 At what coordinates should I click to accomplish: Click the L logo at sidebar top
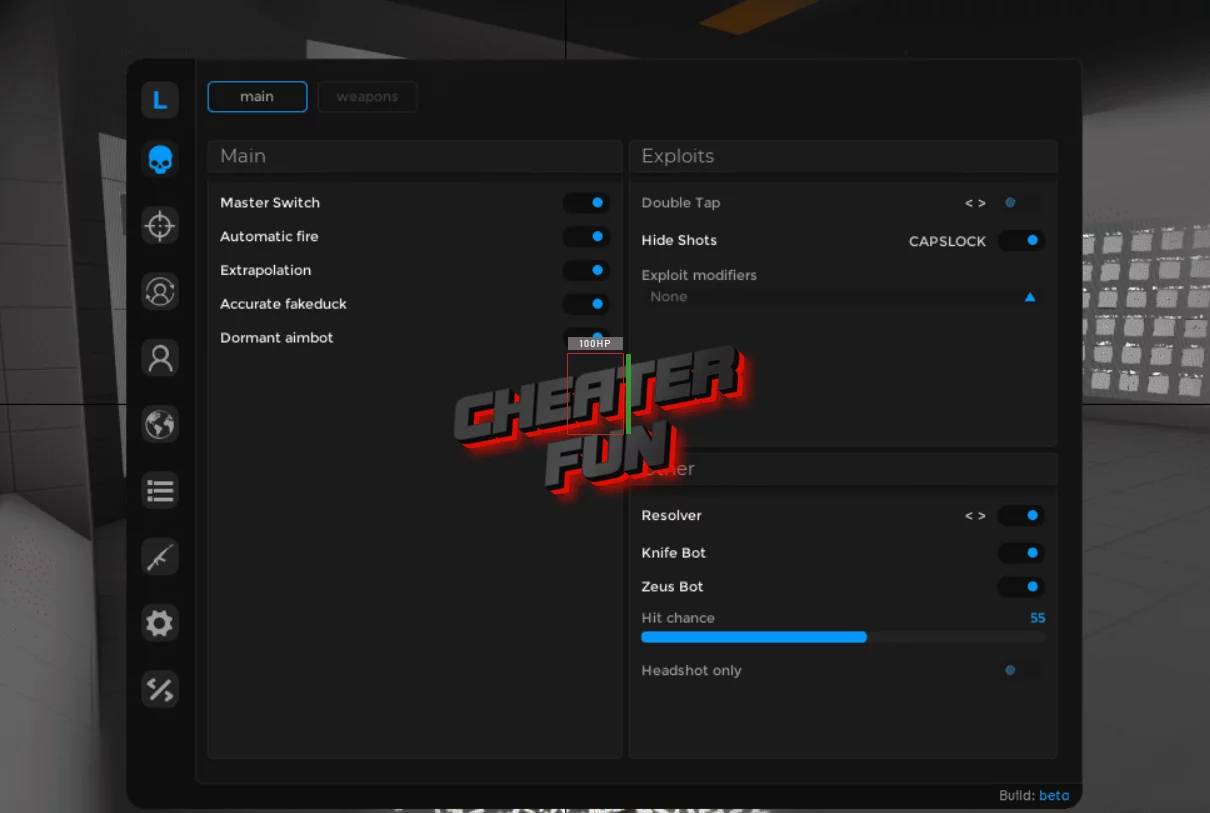159,99
